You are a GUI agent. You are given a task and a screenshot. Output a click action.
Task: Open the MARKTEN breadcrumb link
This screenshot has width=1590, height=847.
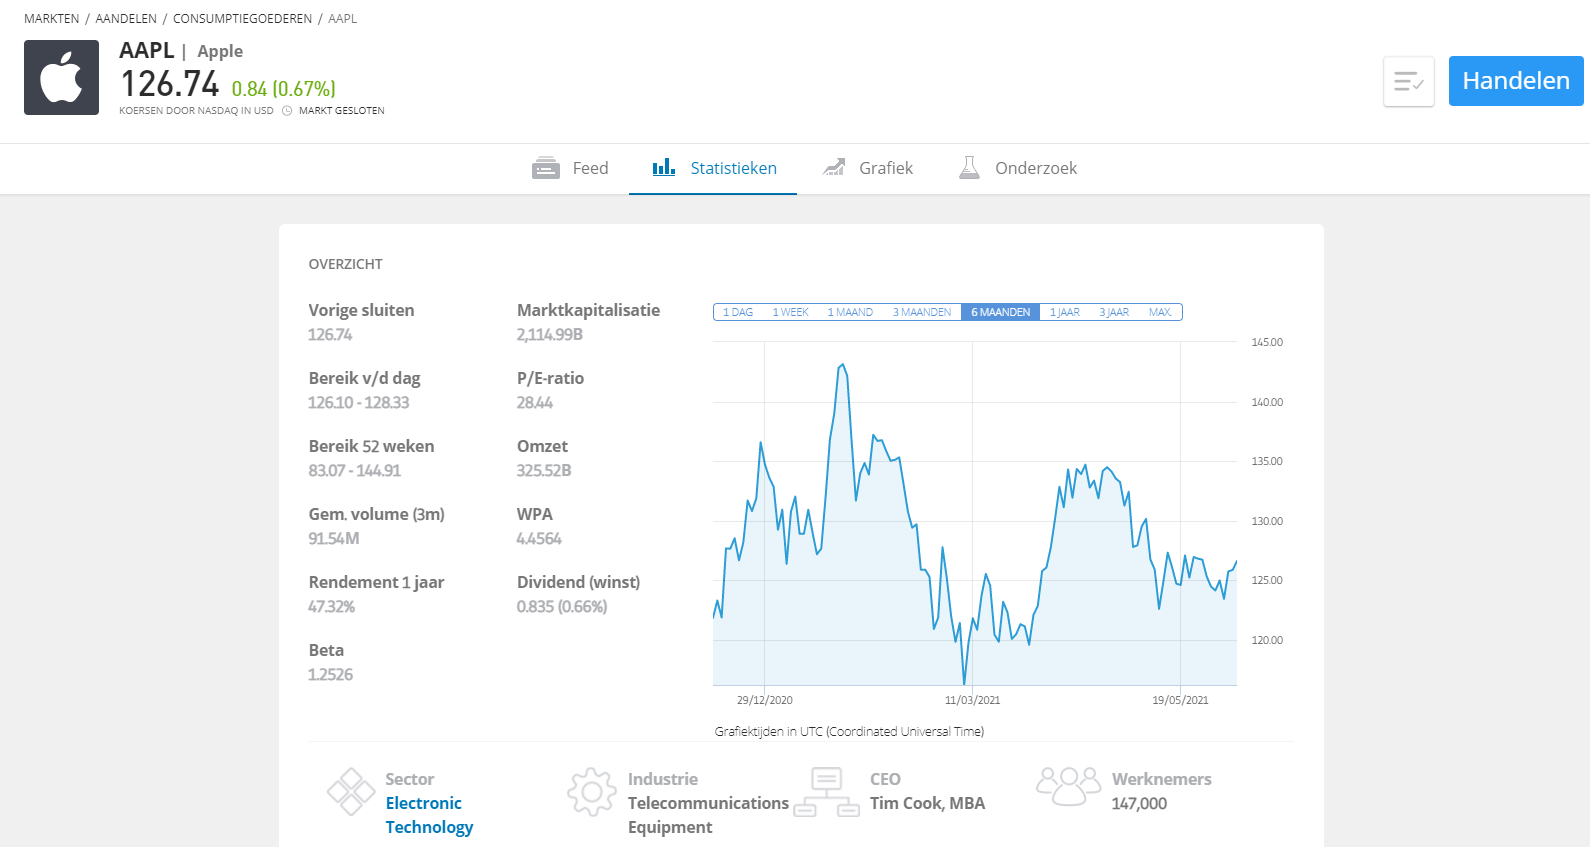(52, 19)
